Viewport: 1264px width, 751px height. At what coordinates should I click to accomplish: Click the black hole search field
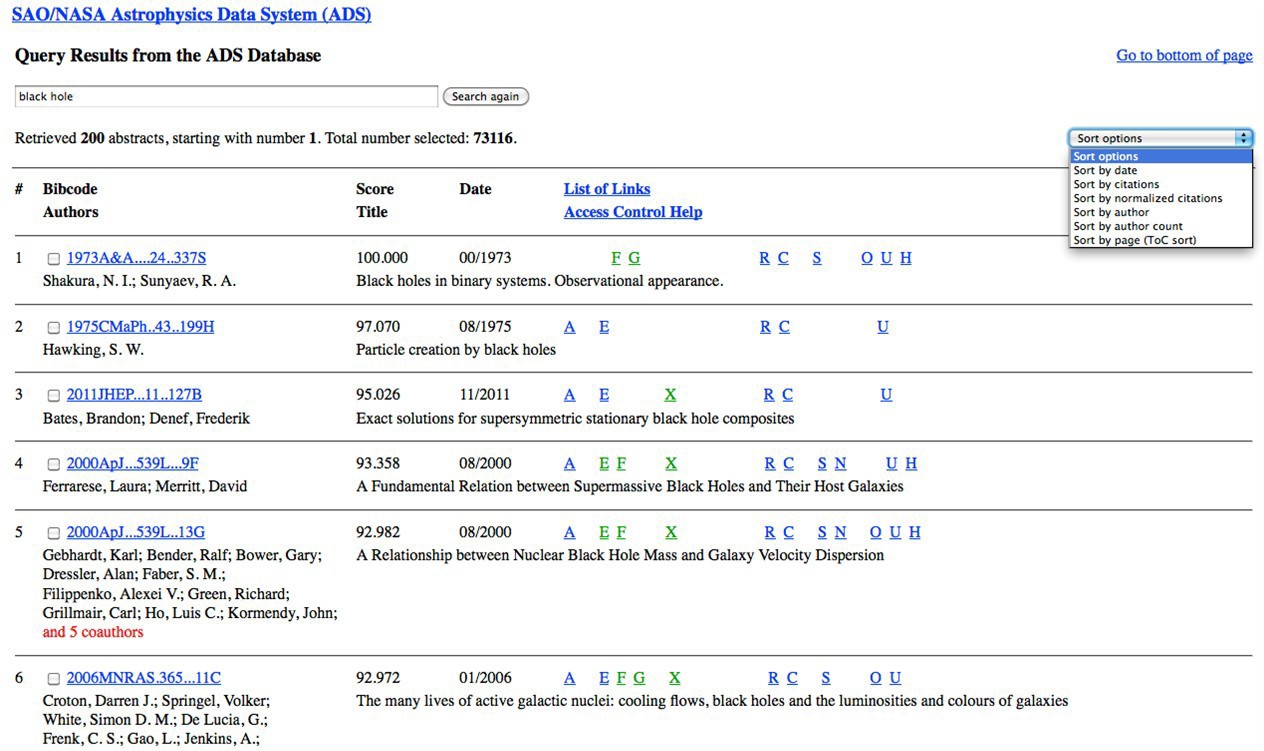(x=226, y=97)
